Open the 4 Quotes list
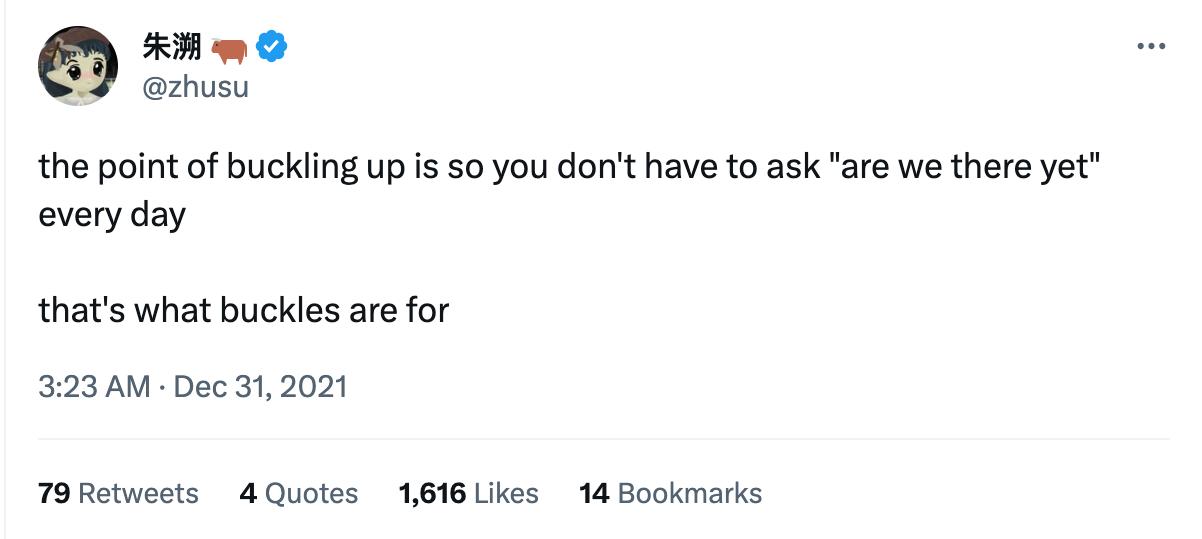 [x=298, y=493]
